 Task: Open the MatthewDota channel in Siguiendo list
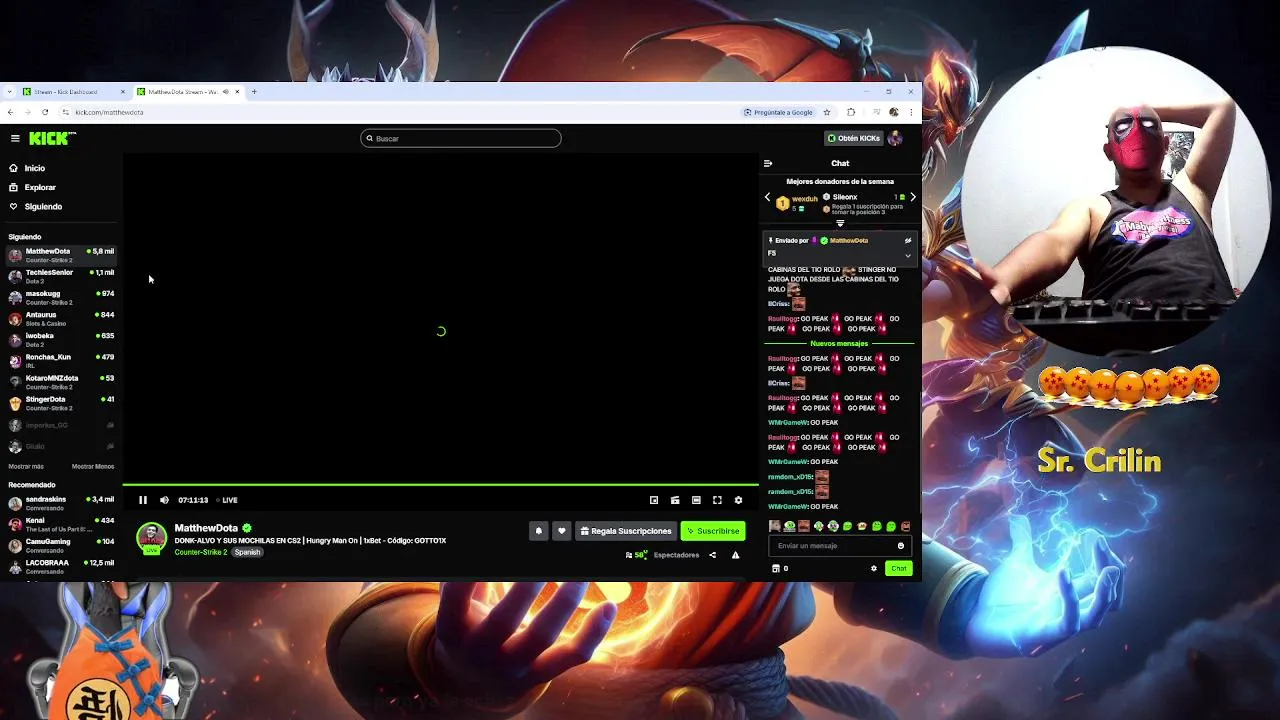pos(61,255)
